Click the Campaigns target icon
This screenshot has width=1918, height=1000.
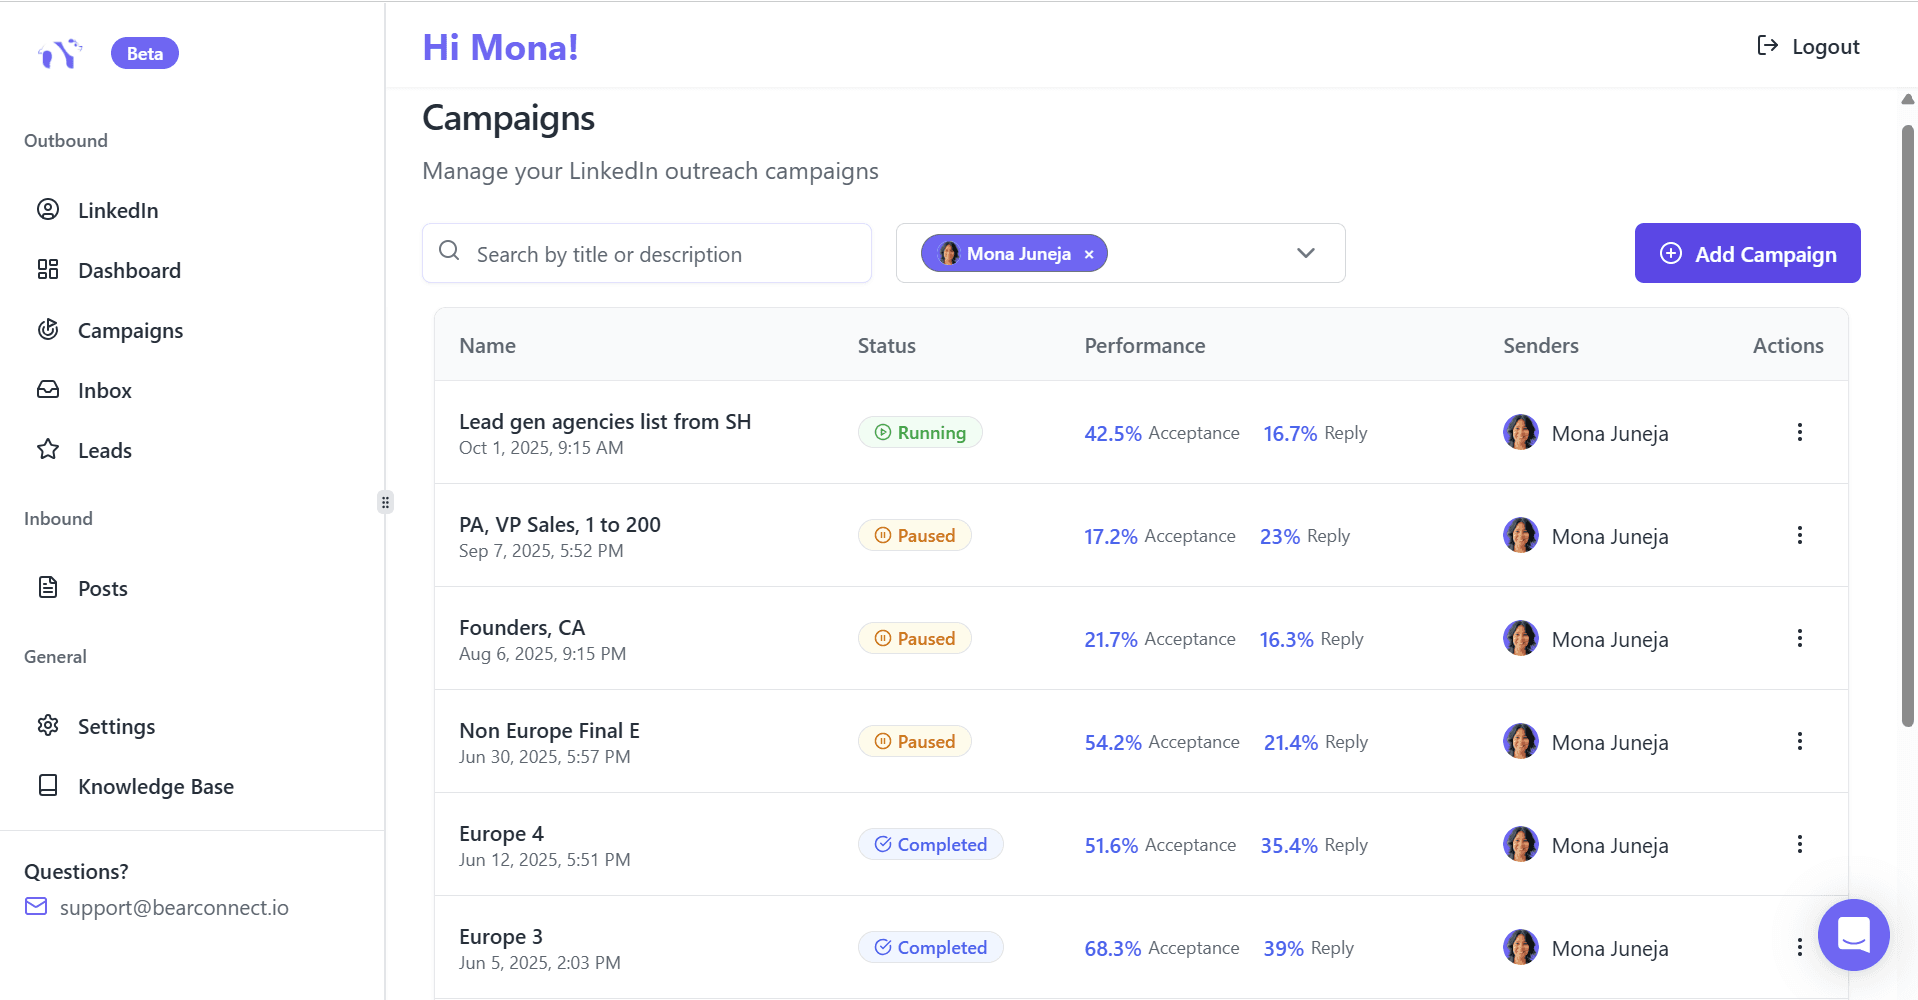tap(47, 330)
